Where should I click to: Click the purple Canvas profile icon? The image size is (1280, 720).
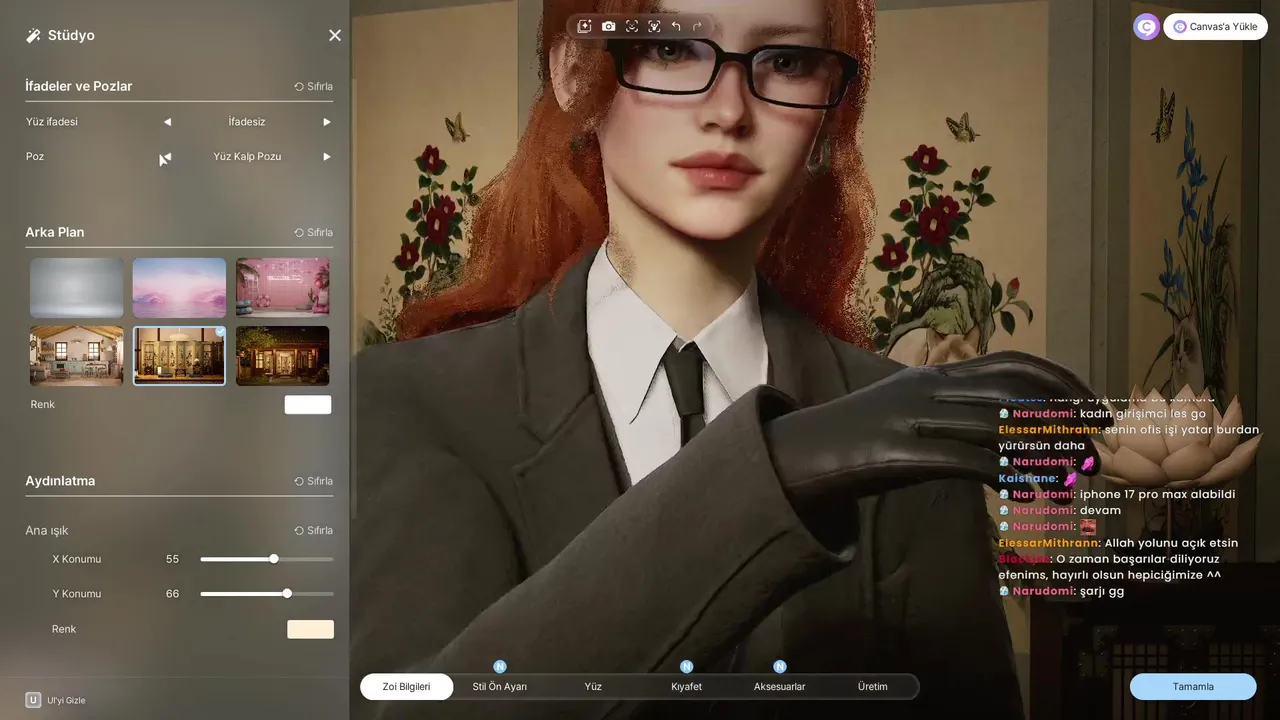click(x=1146, y=27)
